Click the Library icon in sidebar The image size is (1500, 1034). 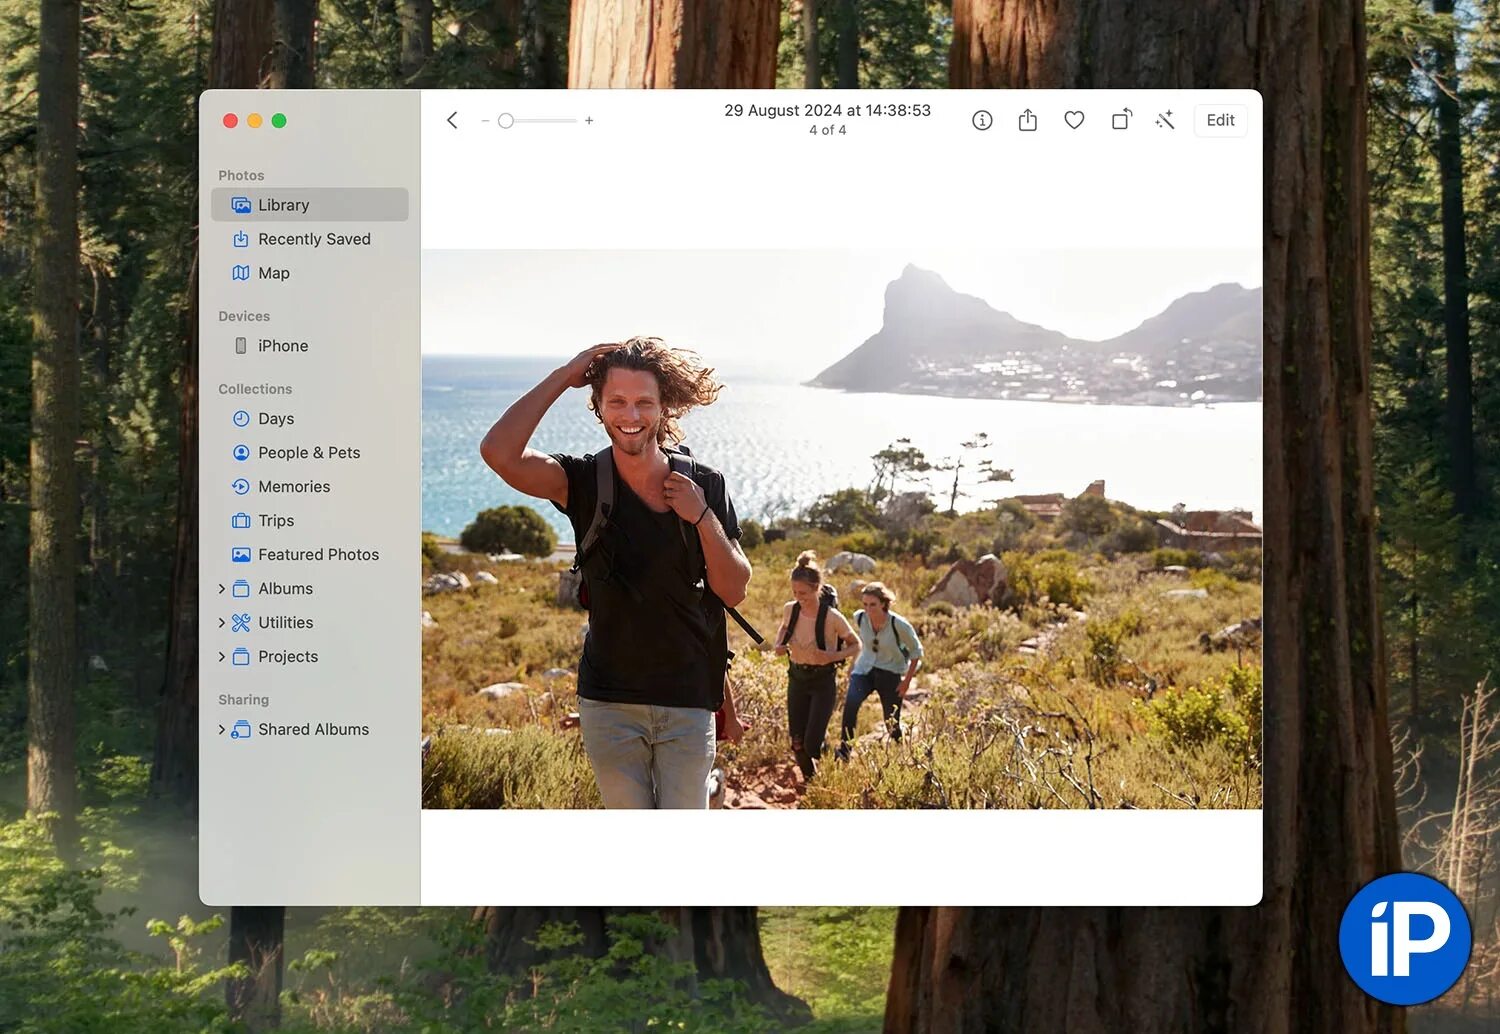coord(241,205)
